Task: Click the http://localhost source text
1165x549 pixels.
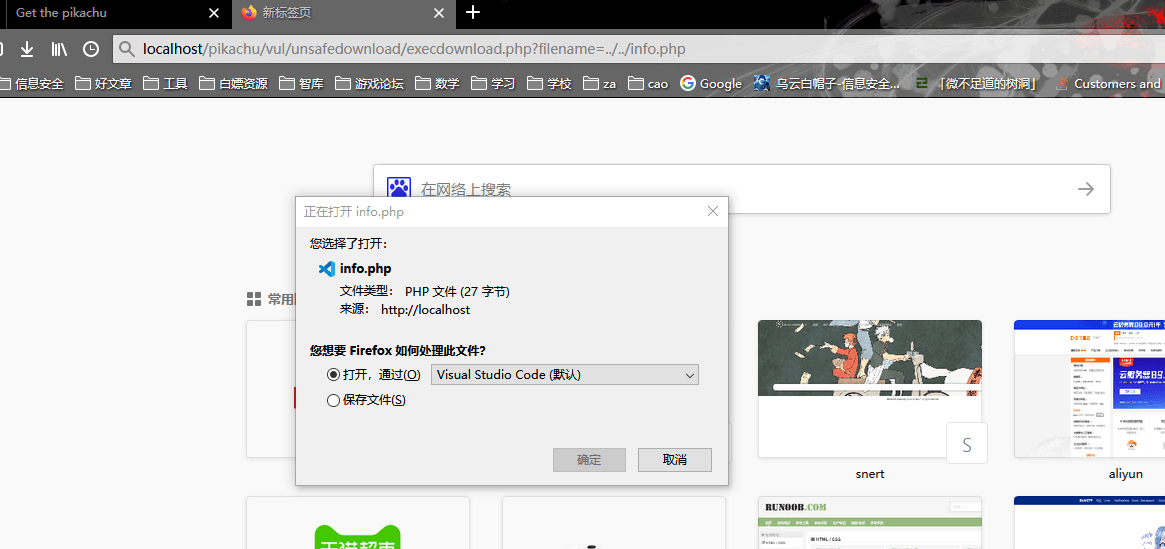Action: tap(426, 310)
